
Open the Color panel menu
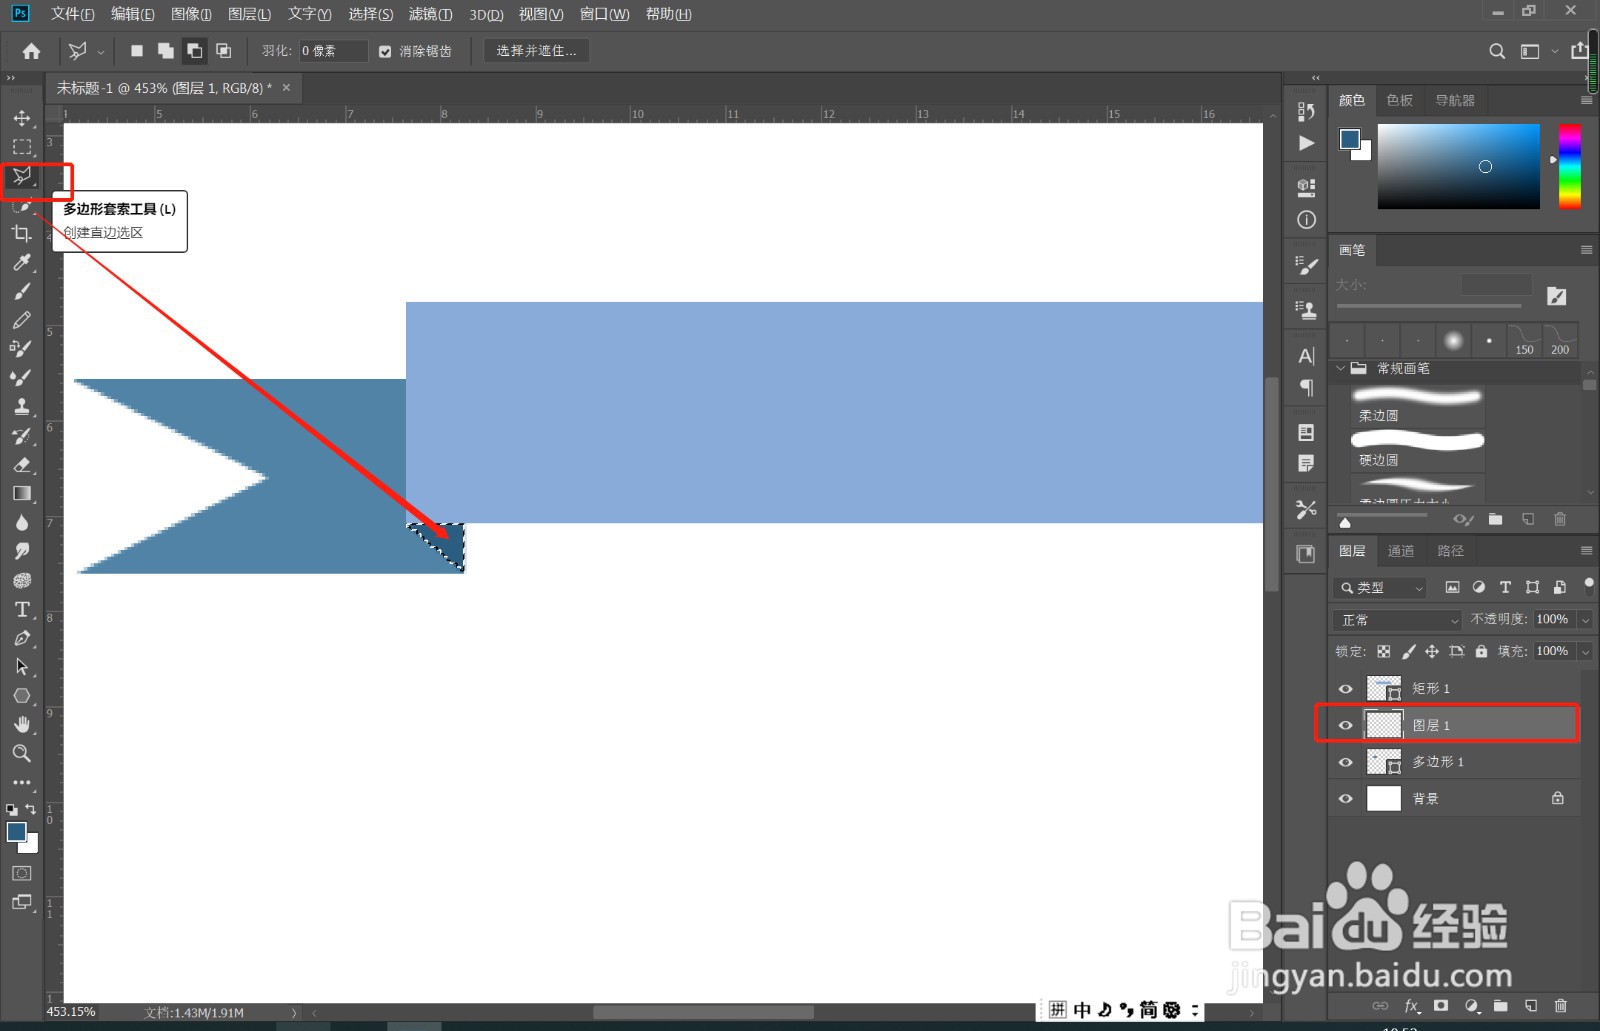click(x=1586, y=100)
